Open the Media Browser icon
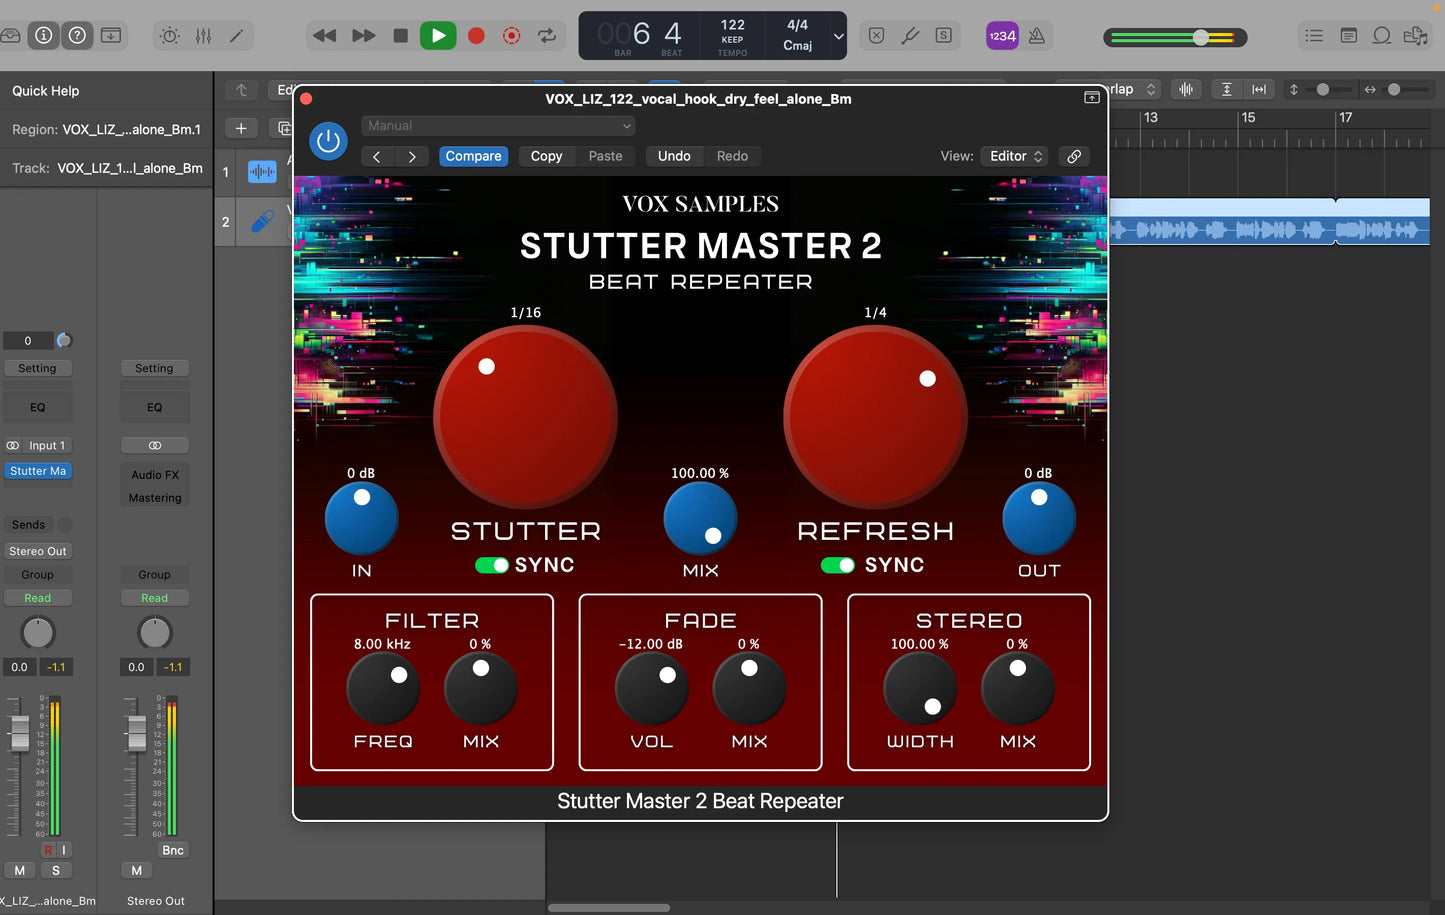The width and height of the screenshot is (1445, 915). [x=1415, y=36]
